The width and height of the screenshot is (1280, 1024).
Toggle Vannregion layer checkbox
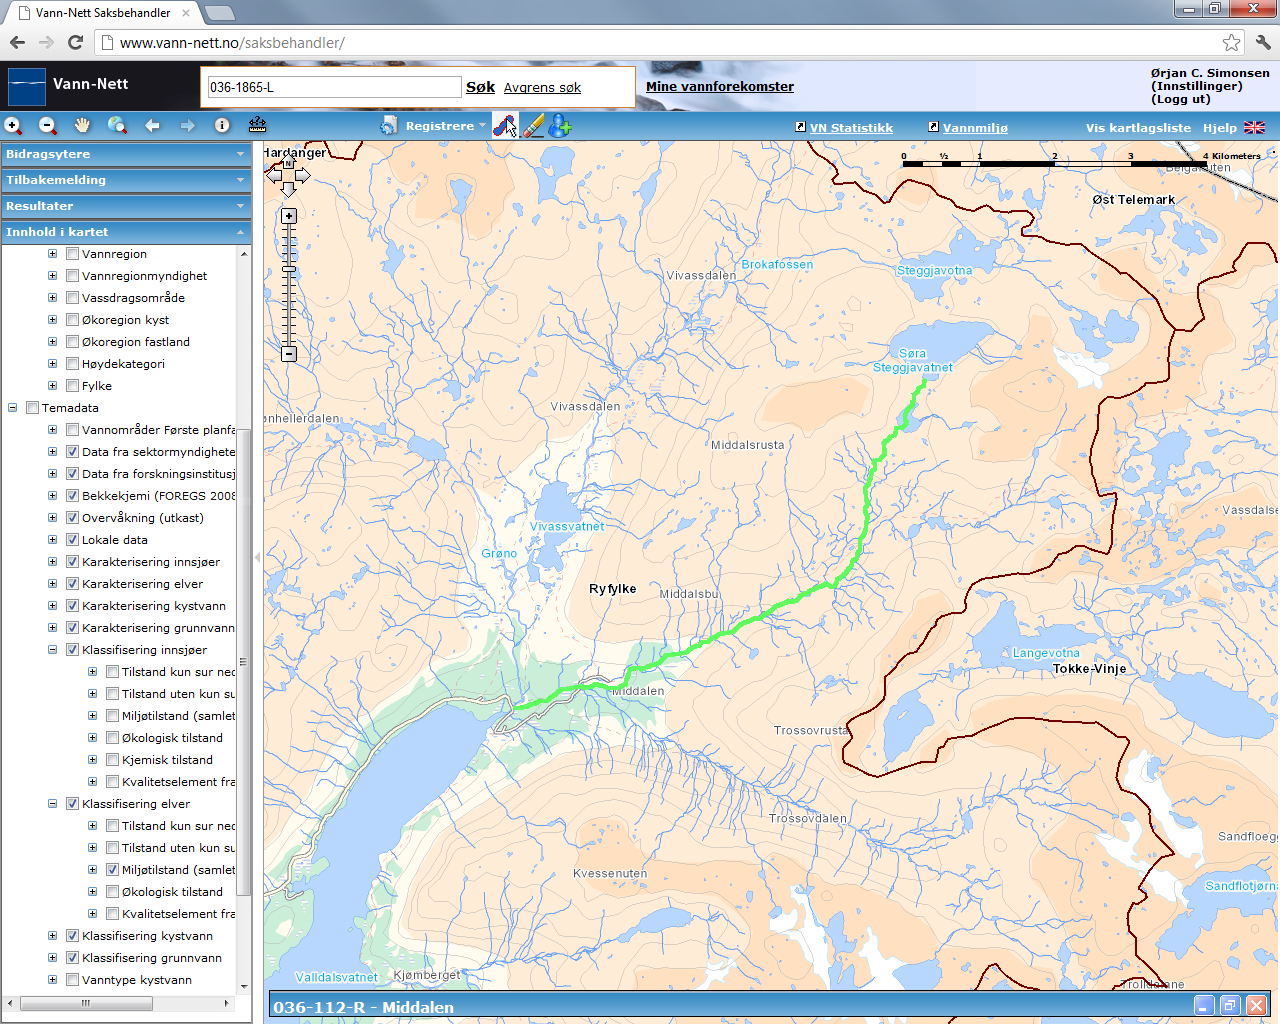[72, 254]
